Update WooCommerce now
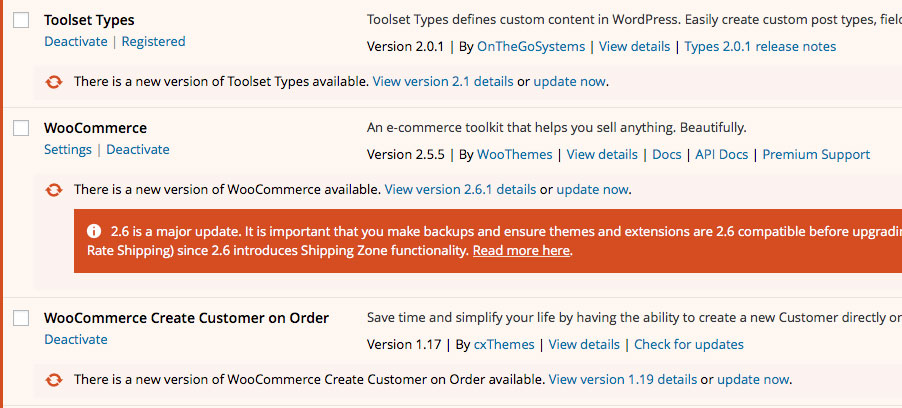The width and height of the screenshot is (902, 408). (x=593, y=189)
